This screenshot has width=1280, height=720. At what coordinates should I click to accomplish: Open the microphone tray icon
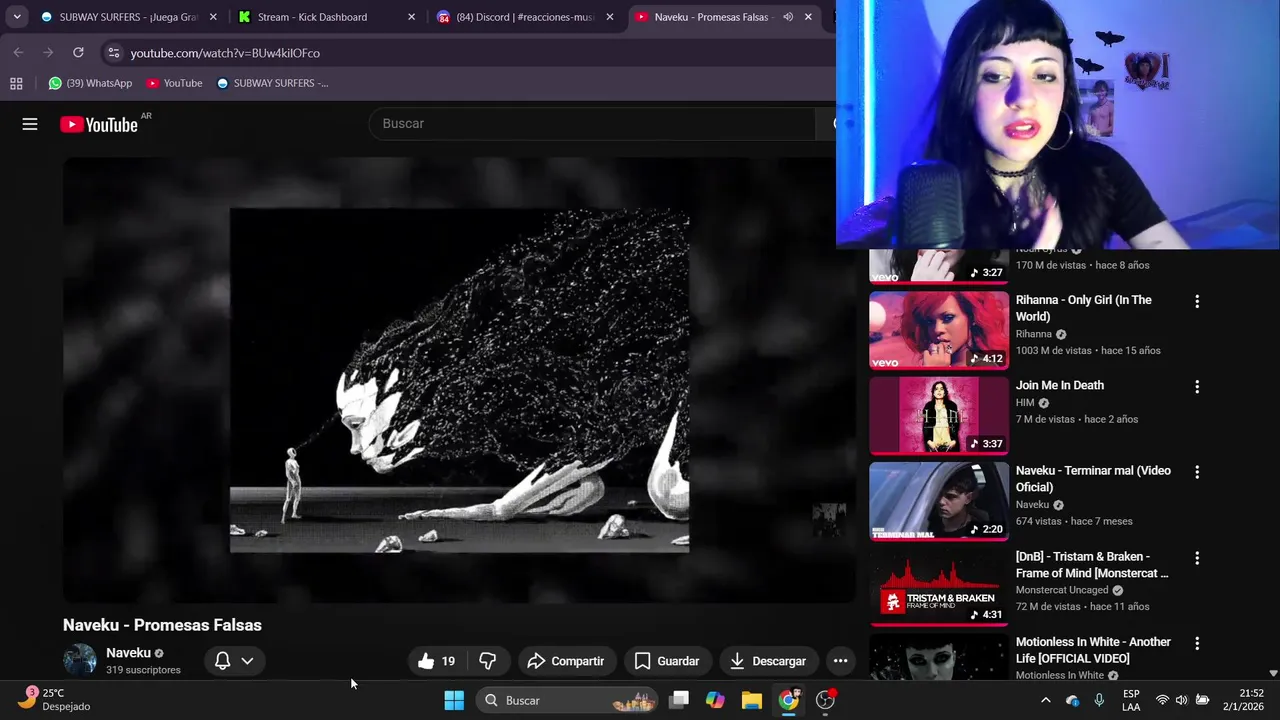coord(1099,700)
